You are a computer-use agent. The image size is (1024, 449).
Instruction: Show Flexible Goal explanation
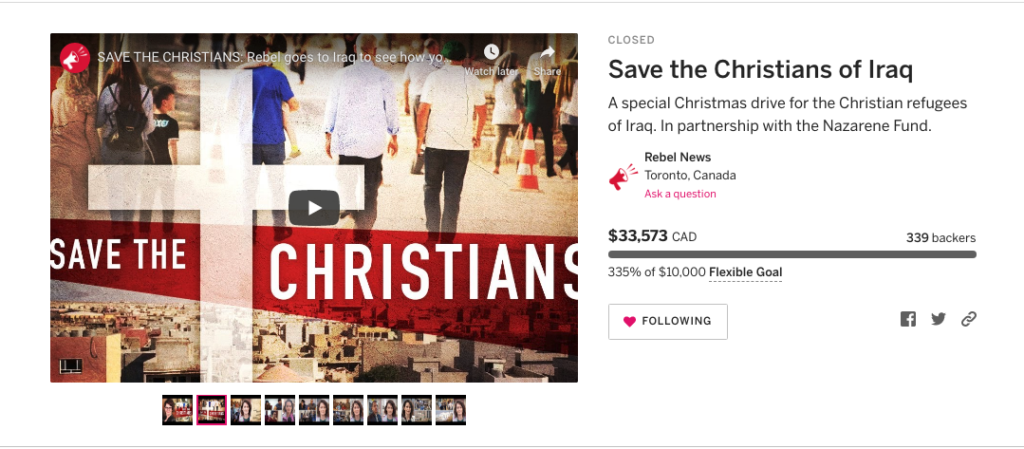(x=745, y=272)
